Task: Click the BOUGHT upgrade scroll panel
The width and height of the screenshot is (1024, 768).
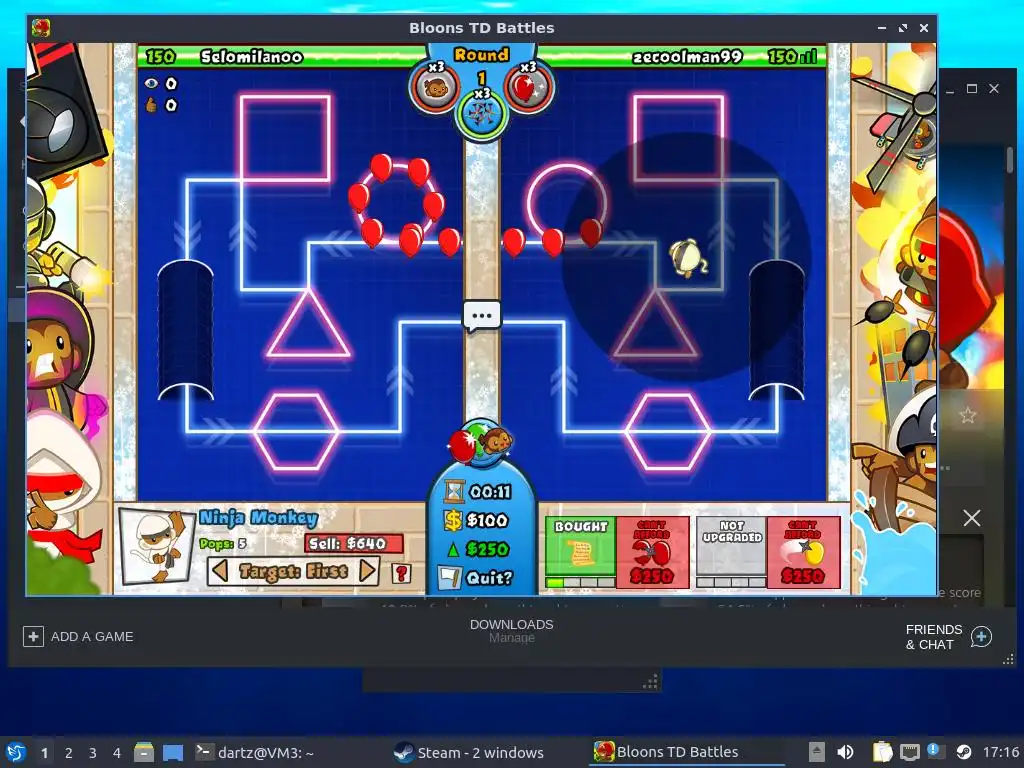Action: pos(581,547)
